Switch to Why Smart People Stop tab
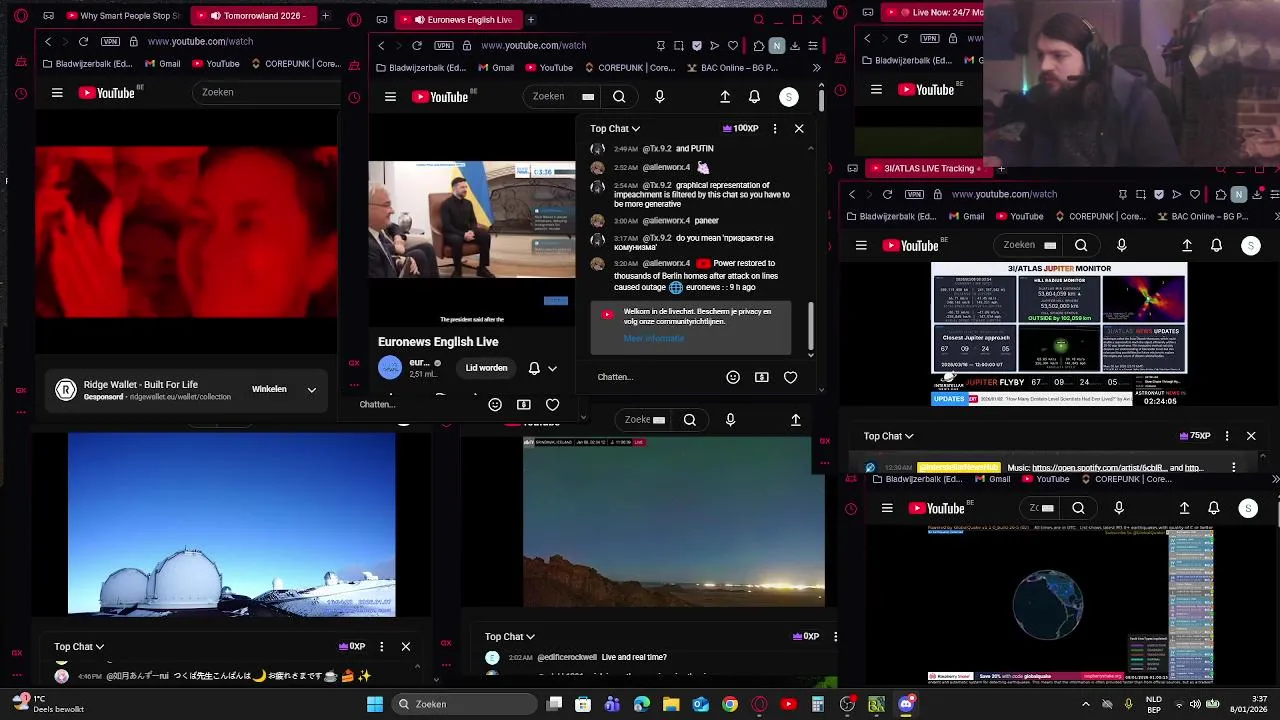Screen dimensions: 1280x720 pos(123,16)
